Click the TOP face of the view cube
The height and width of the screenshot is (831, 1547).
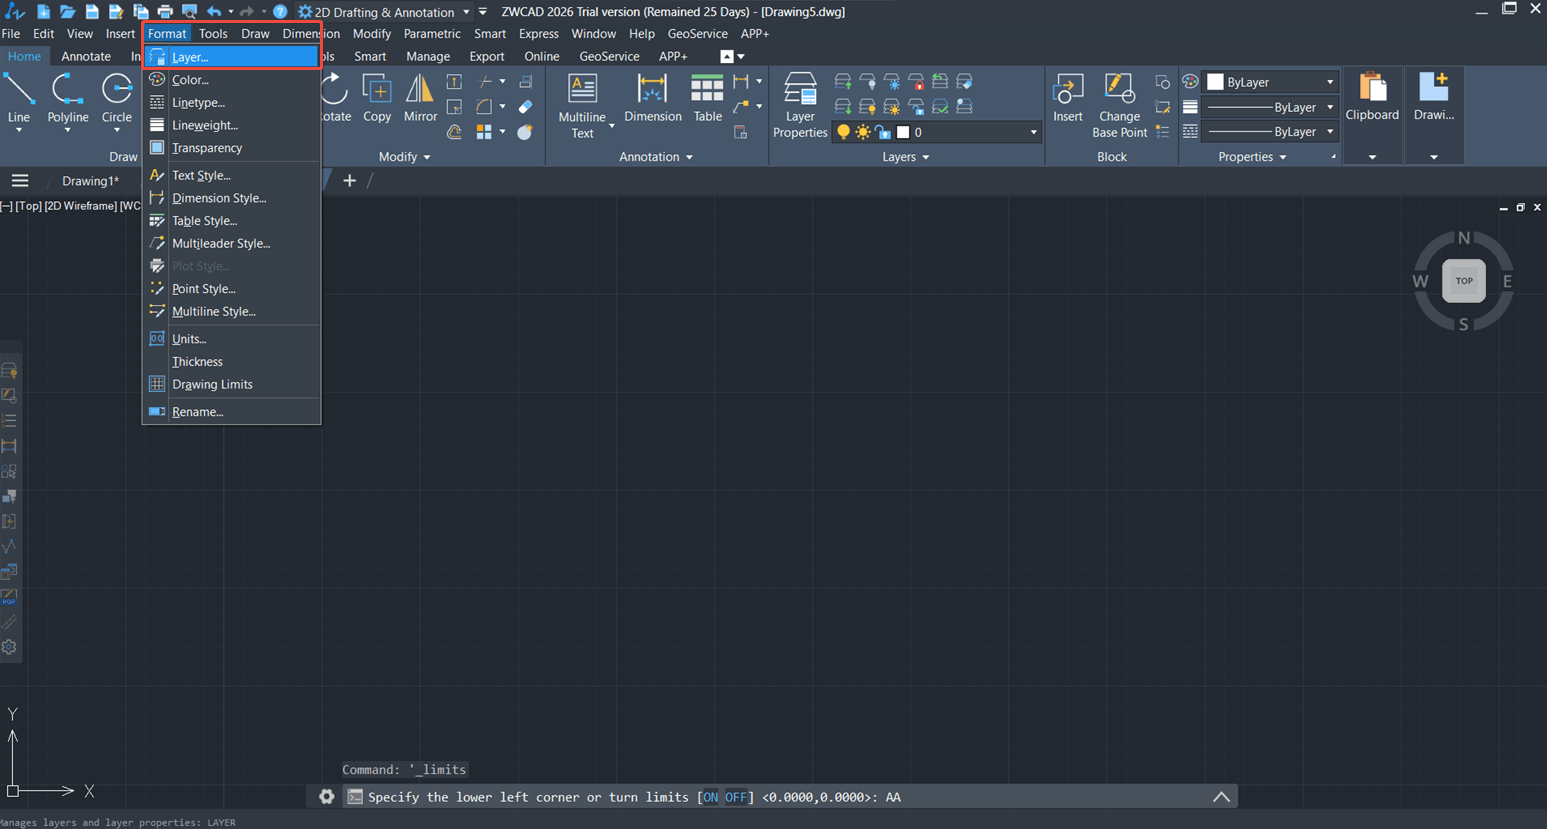1464,281
